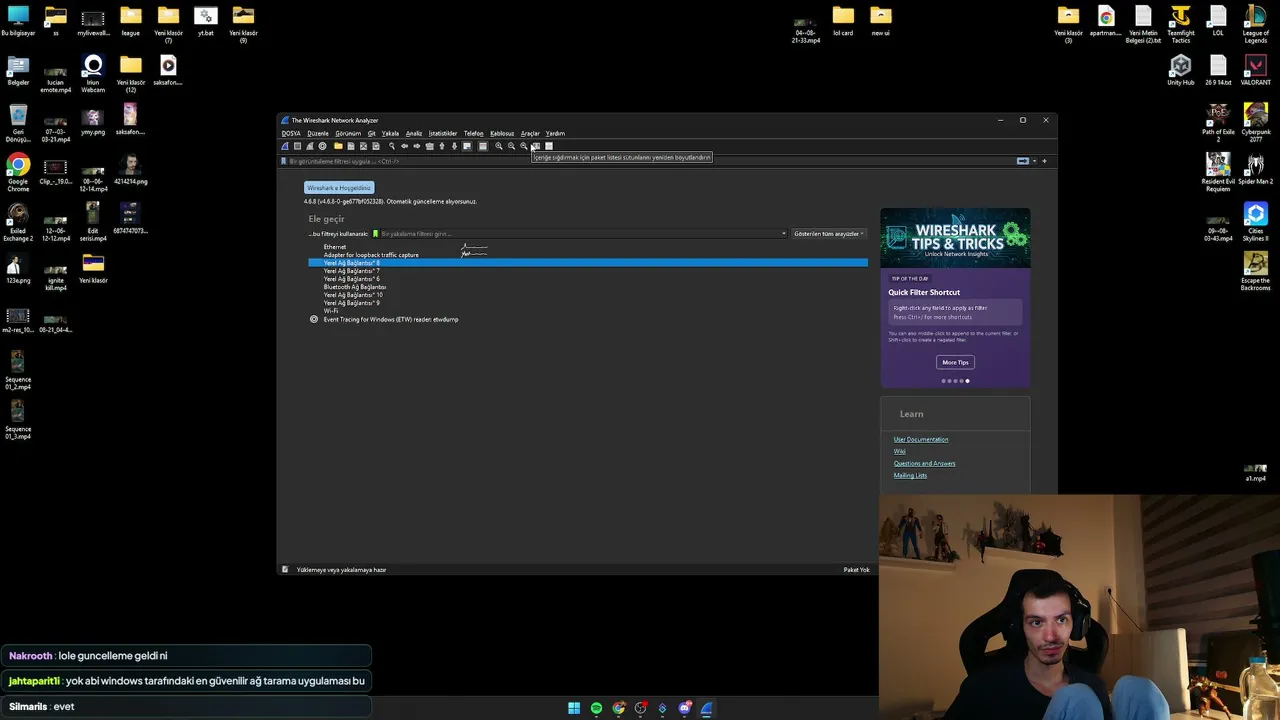Open the Analiz menu

pyautogui.click(x=414, y=133)
